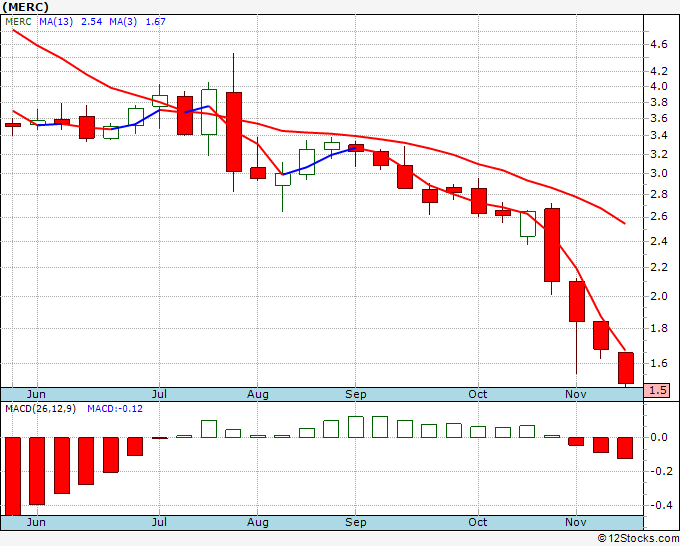This screenshot has width=680, height=546.
Task: Click the 4.0 price axis label
Action: [658, 86]
